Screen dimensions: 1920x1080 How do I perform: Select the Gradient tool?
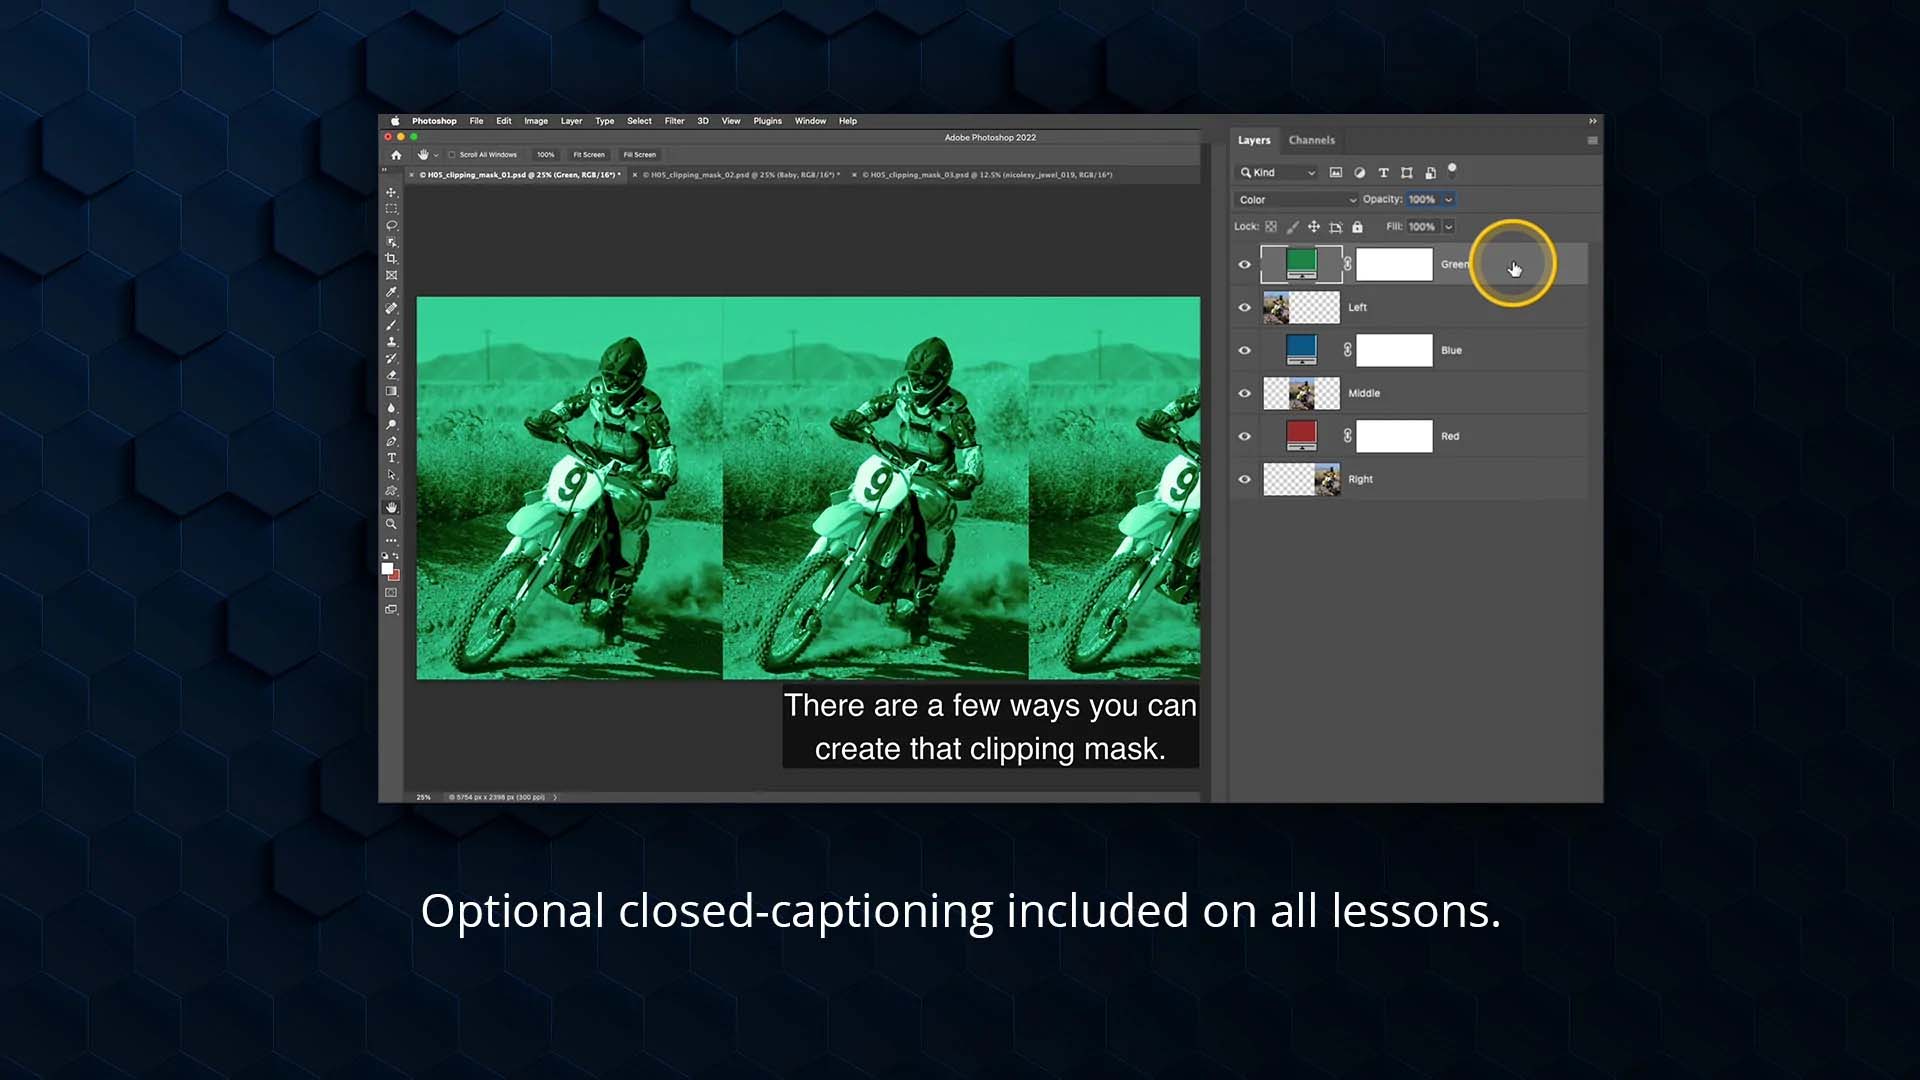391,391
